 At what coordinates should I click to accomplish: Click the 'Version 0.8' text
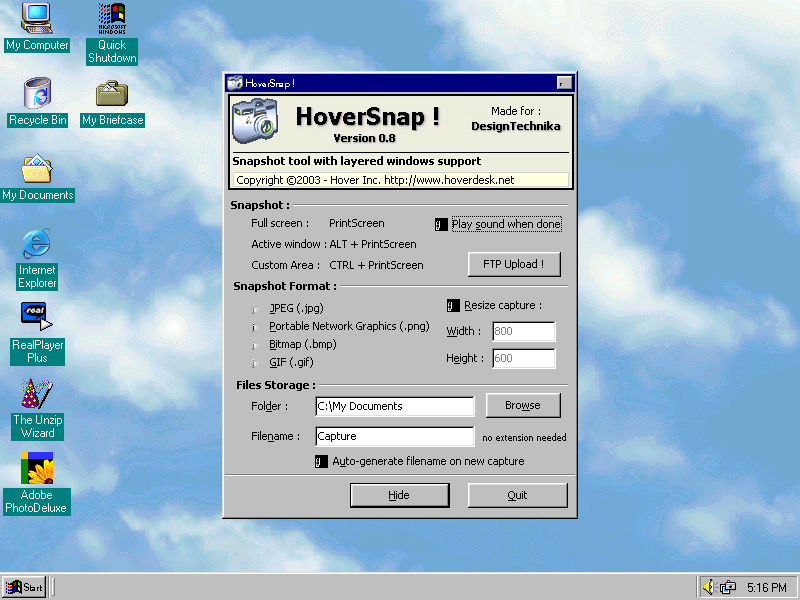click(x=364, y=138)
